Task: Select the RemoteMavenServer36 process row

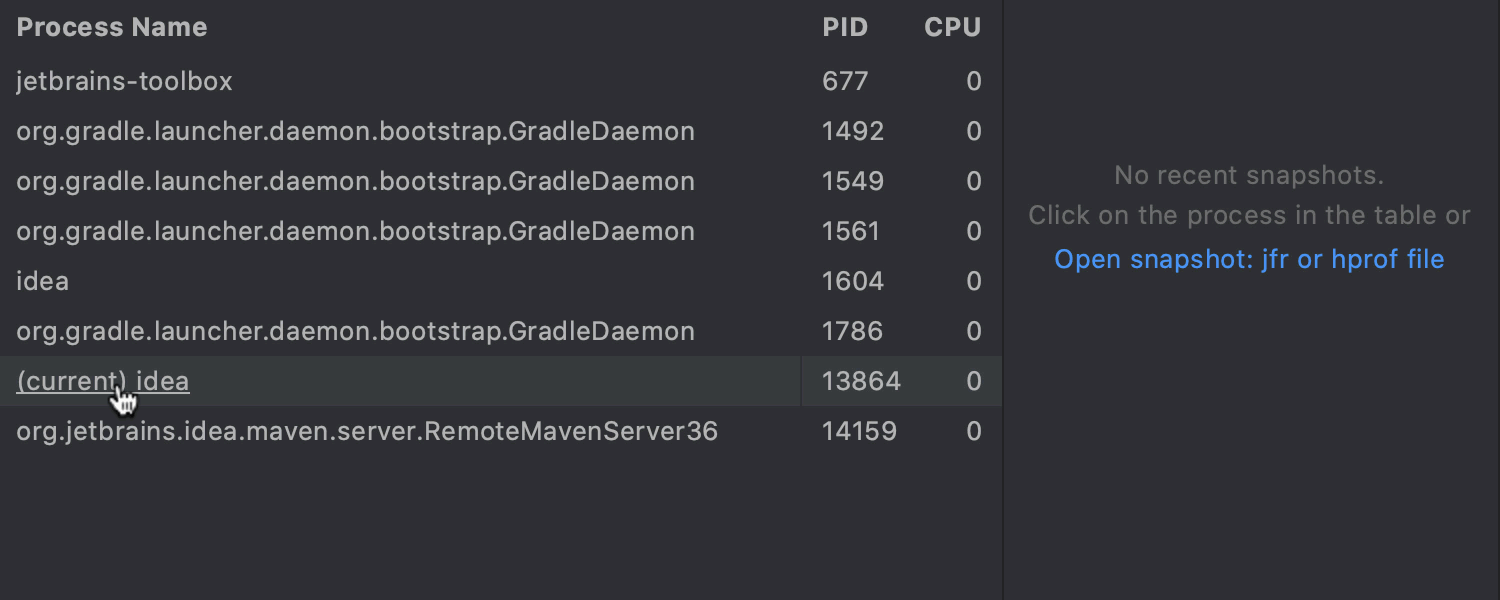Action: tap(500, 431)
